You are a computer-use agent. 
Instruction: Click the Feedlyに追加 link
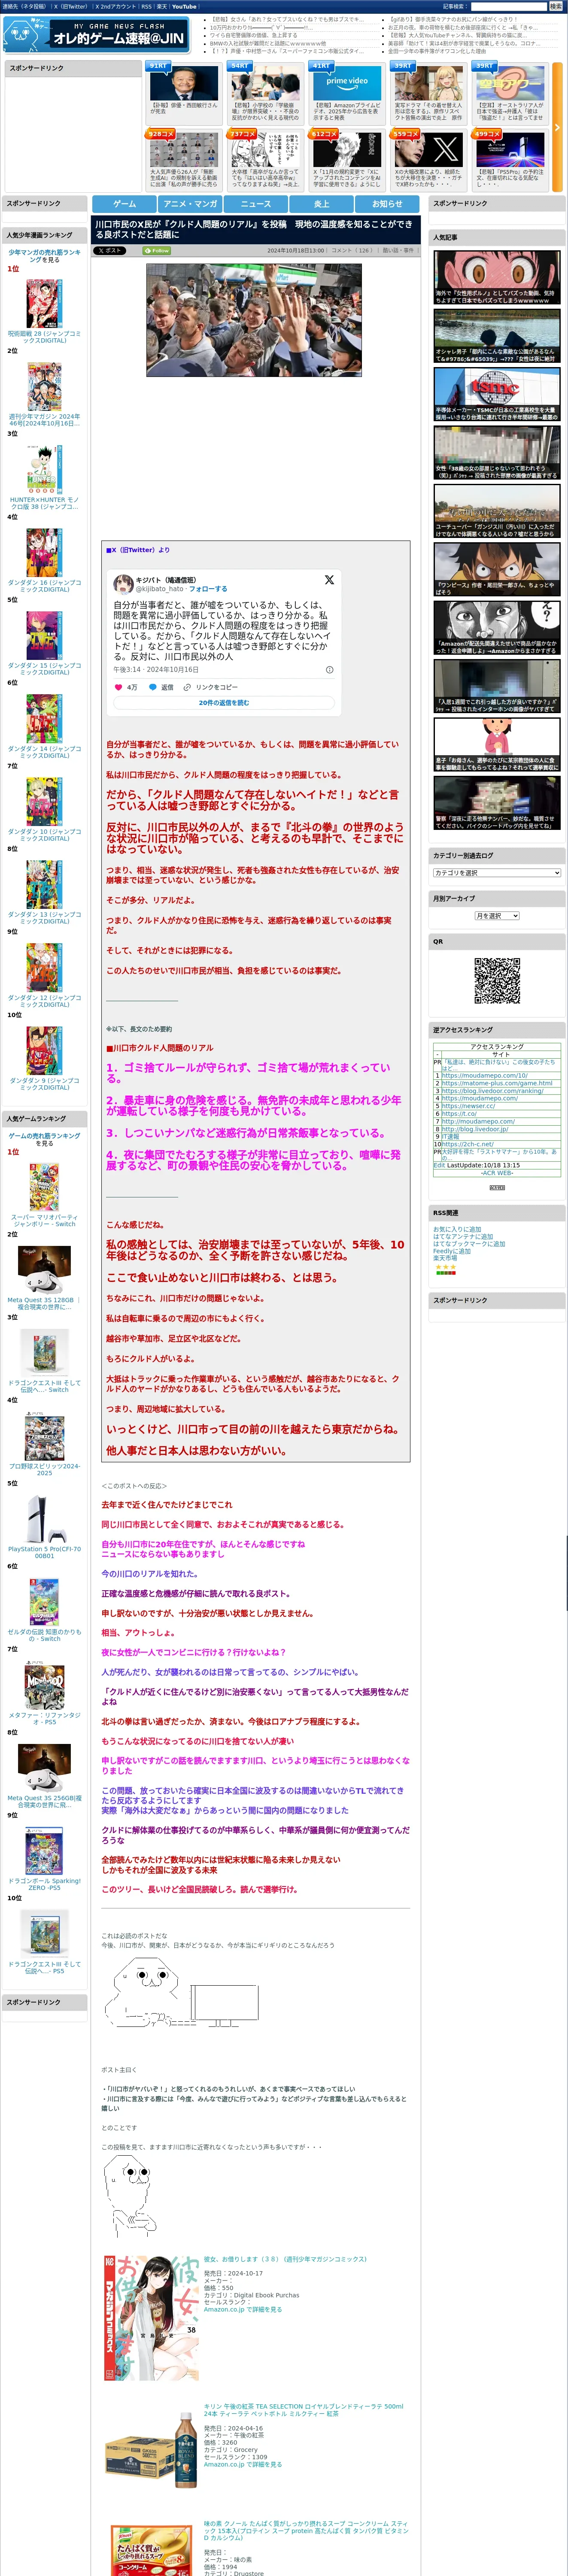point(452,1251)
